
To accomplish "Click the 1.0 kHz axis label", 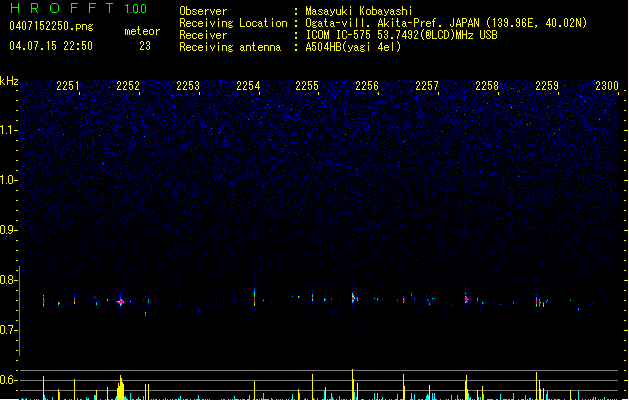I will (x=8, y=180).
